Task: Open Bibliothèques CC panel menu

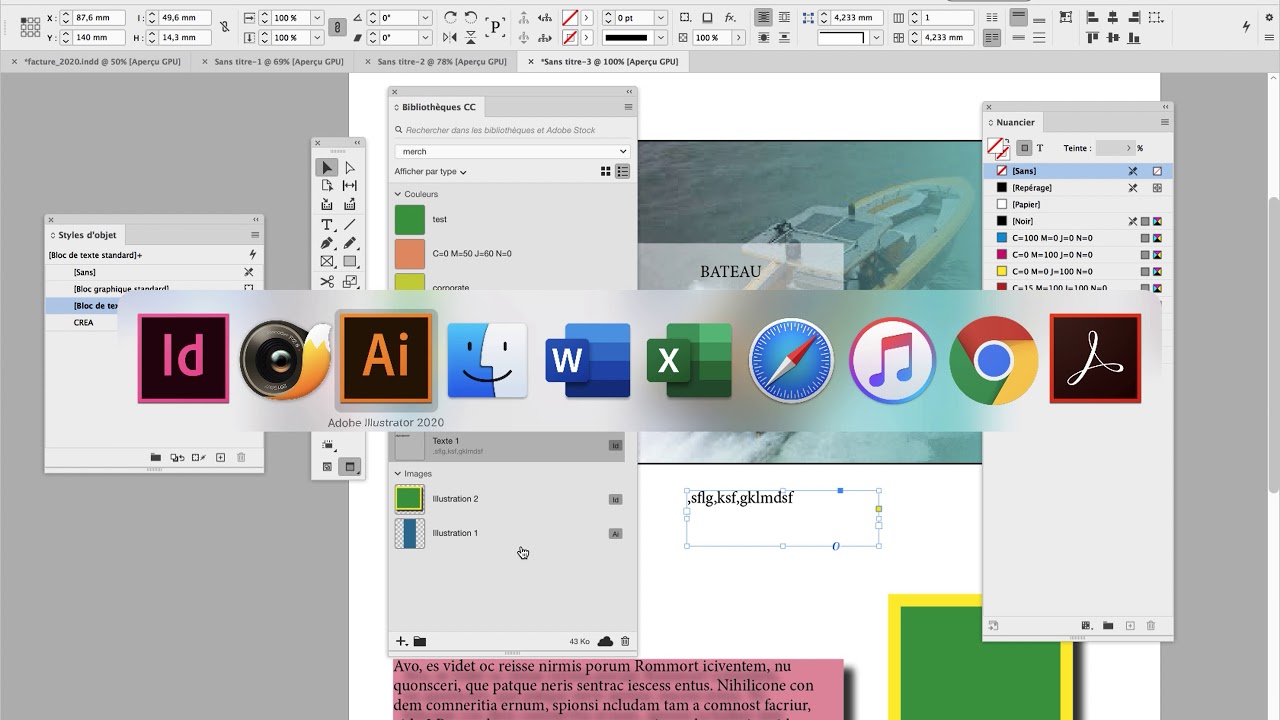Action: pyautogui.click(x=628, y=107)
